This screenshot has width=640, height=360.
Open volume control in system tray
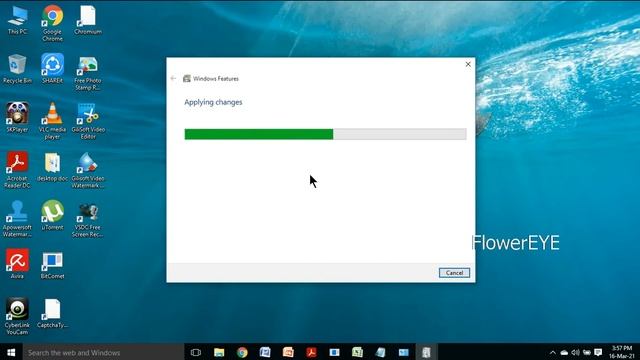point(576,353)
